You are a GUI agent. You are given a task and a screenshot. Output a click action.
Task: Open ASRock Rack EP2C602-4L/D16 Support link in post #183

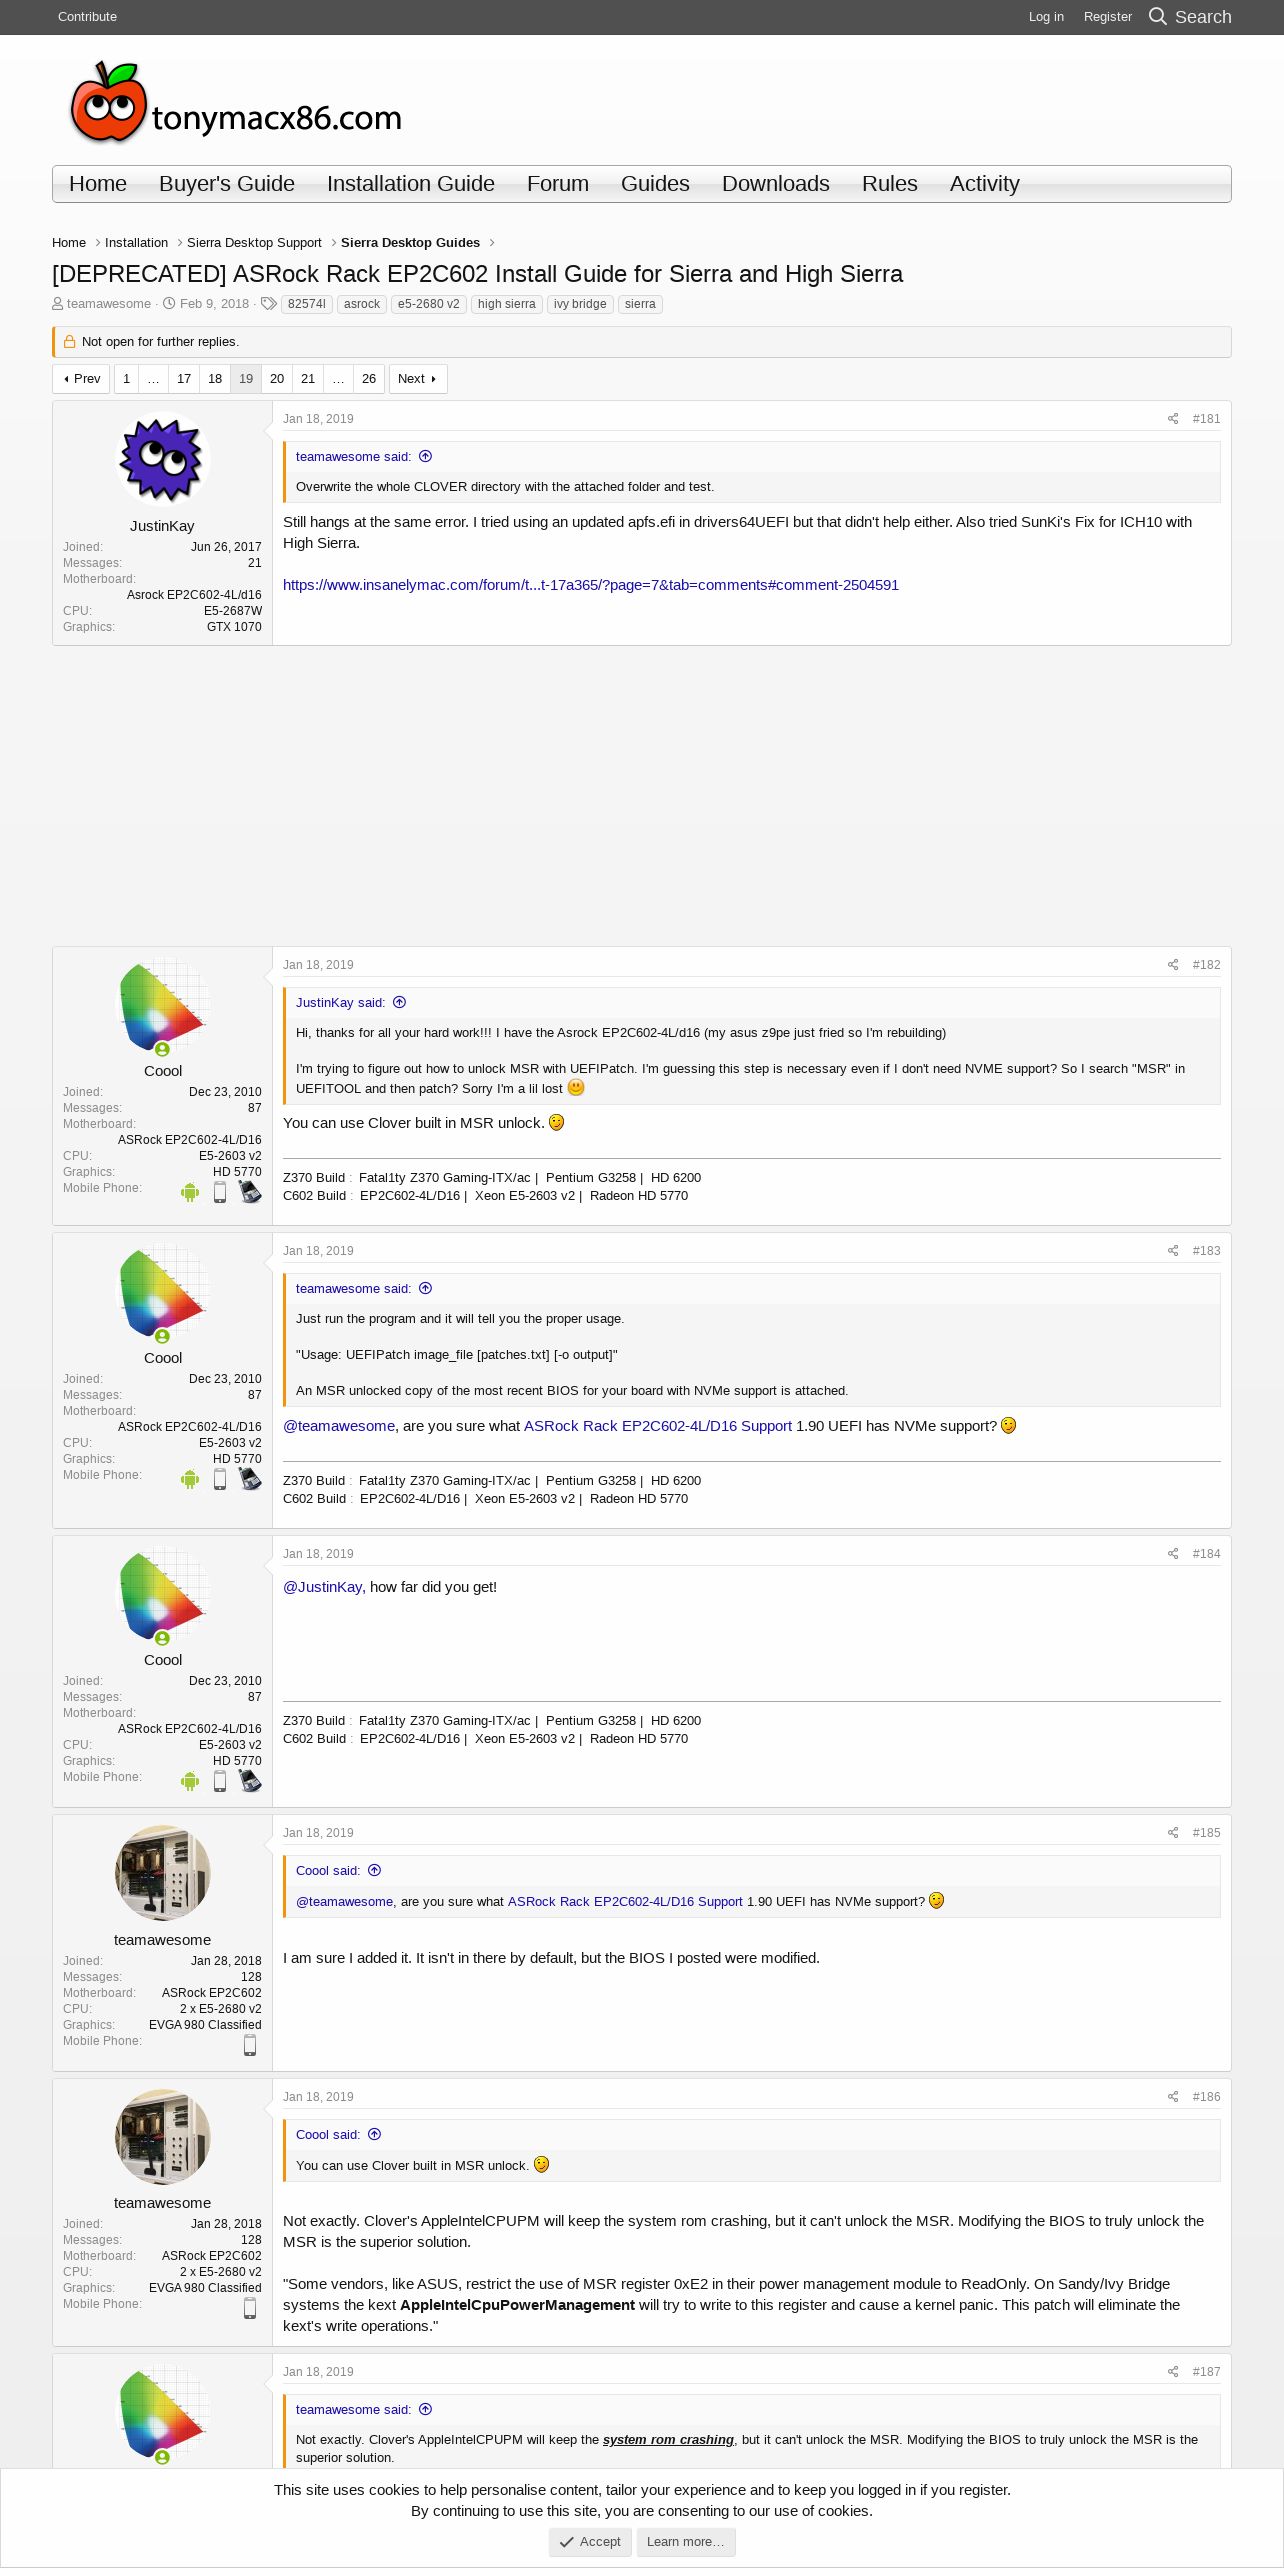pos(658,1426)
